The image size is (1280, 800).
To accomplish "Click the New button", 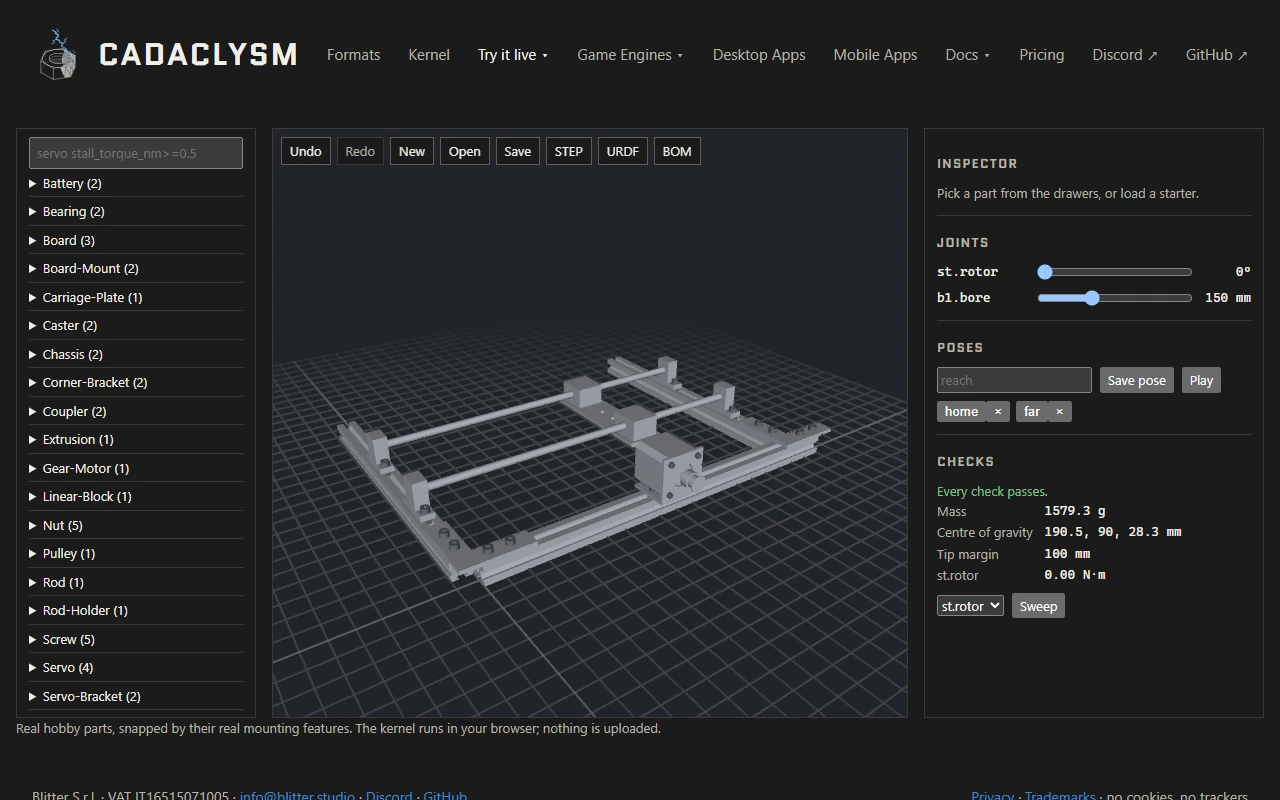I will click(x=412, y=151).
